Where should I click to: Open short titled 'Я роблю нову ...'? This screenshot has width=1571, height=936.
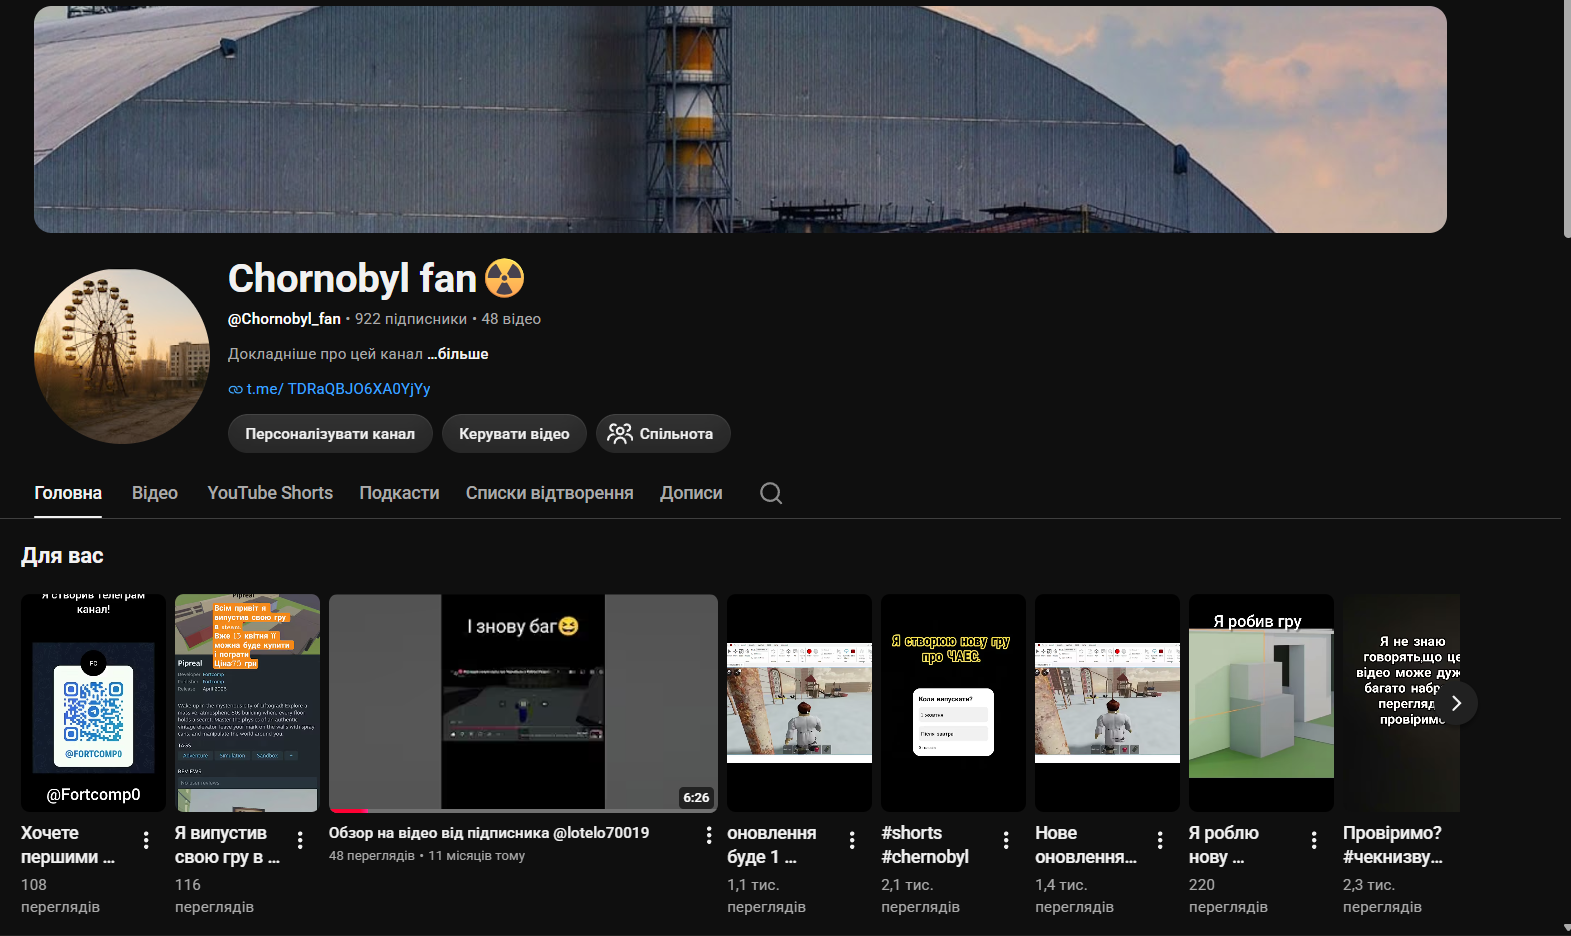(x=1224, y=845)
